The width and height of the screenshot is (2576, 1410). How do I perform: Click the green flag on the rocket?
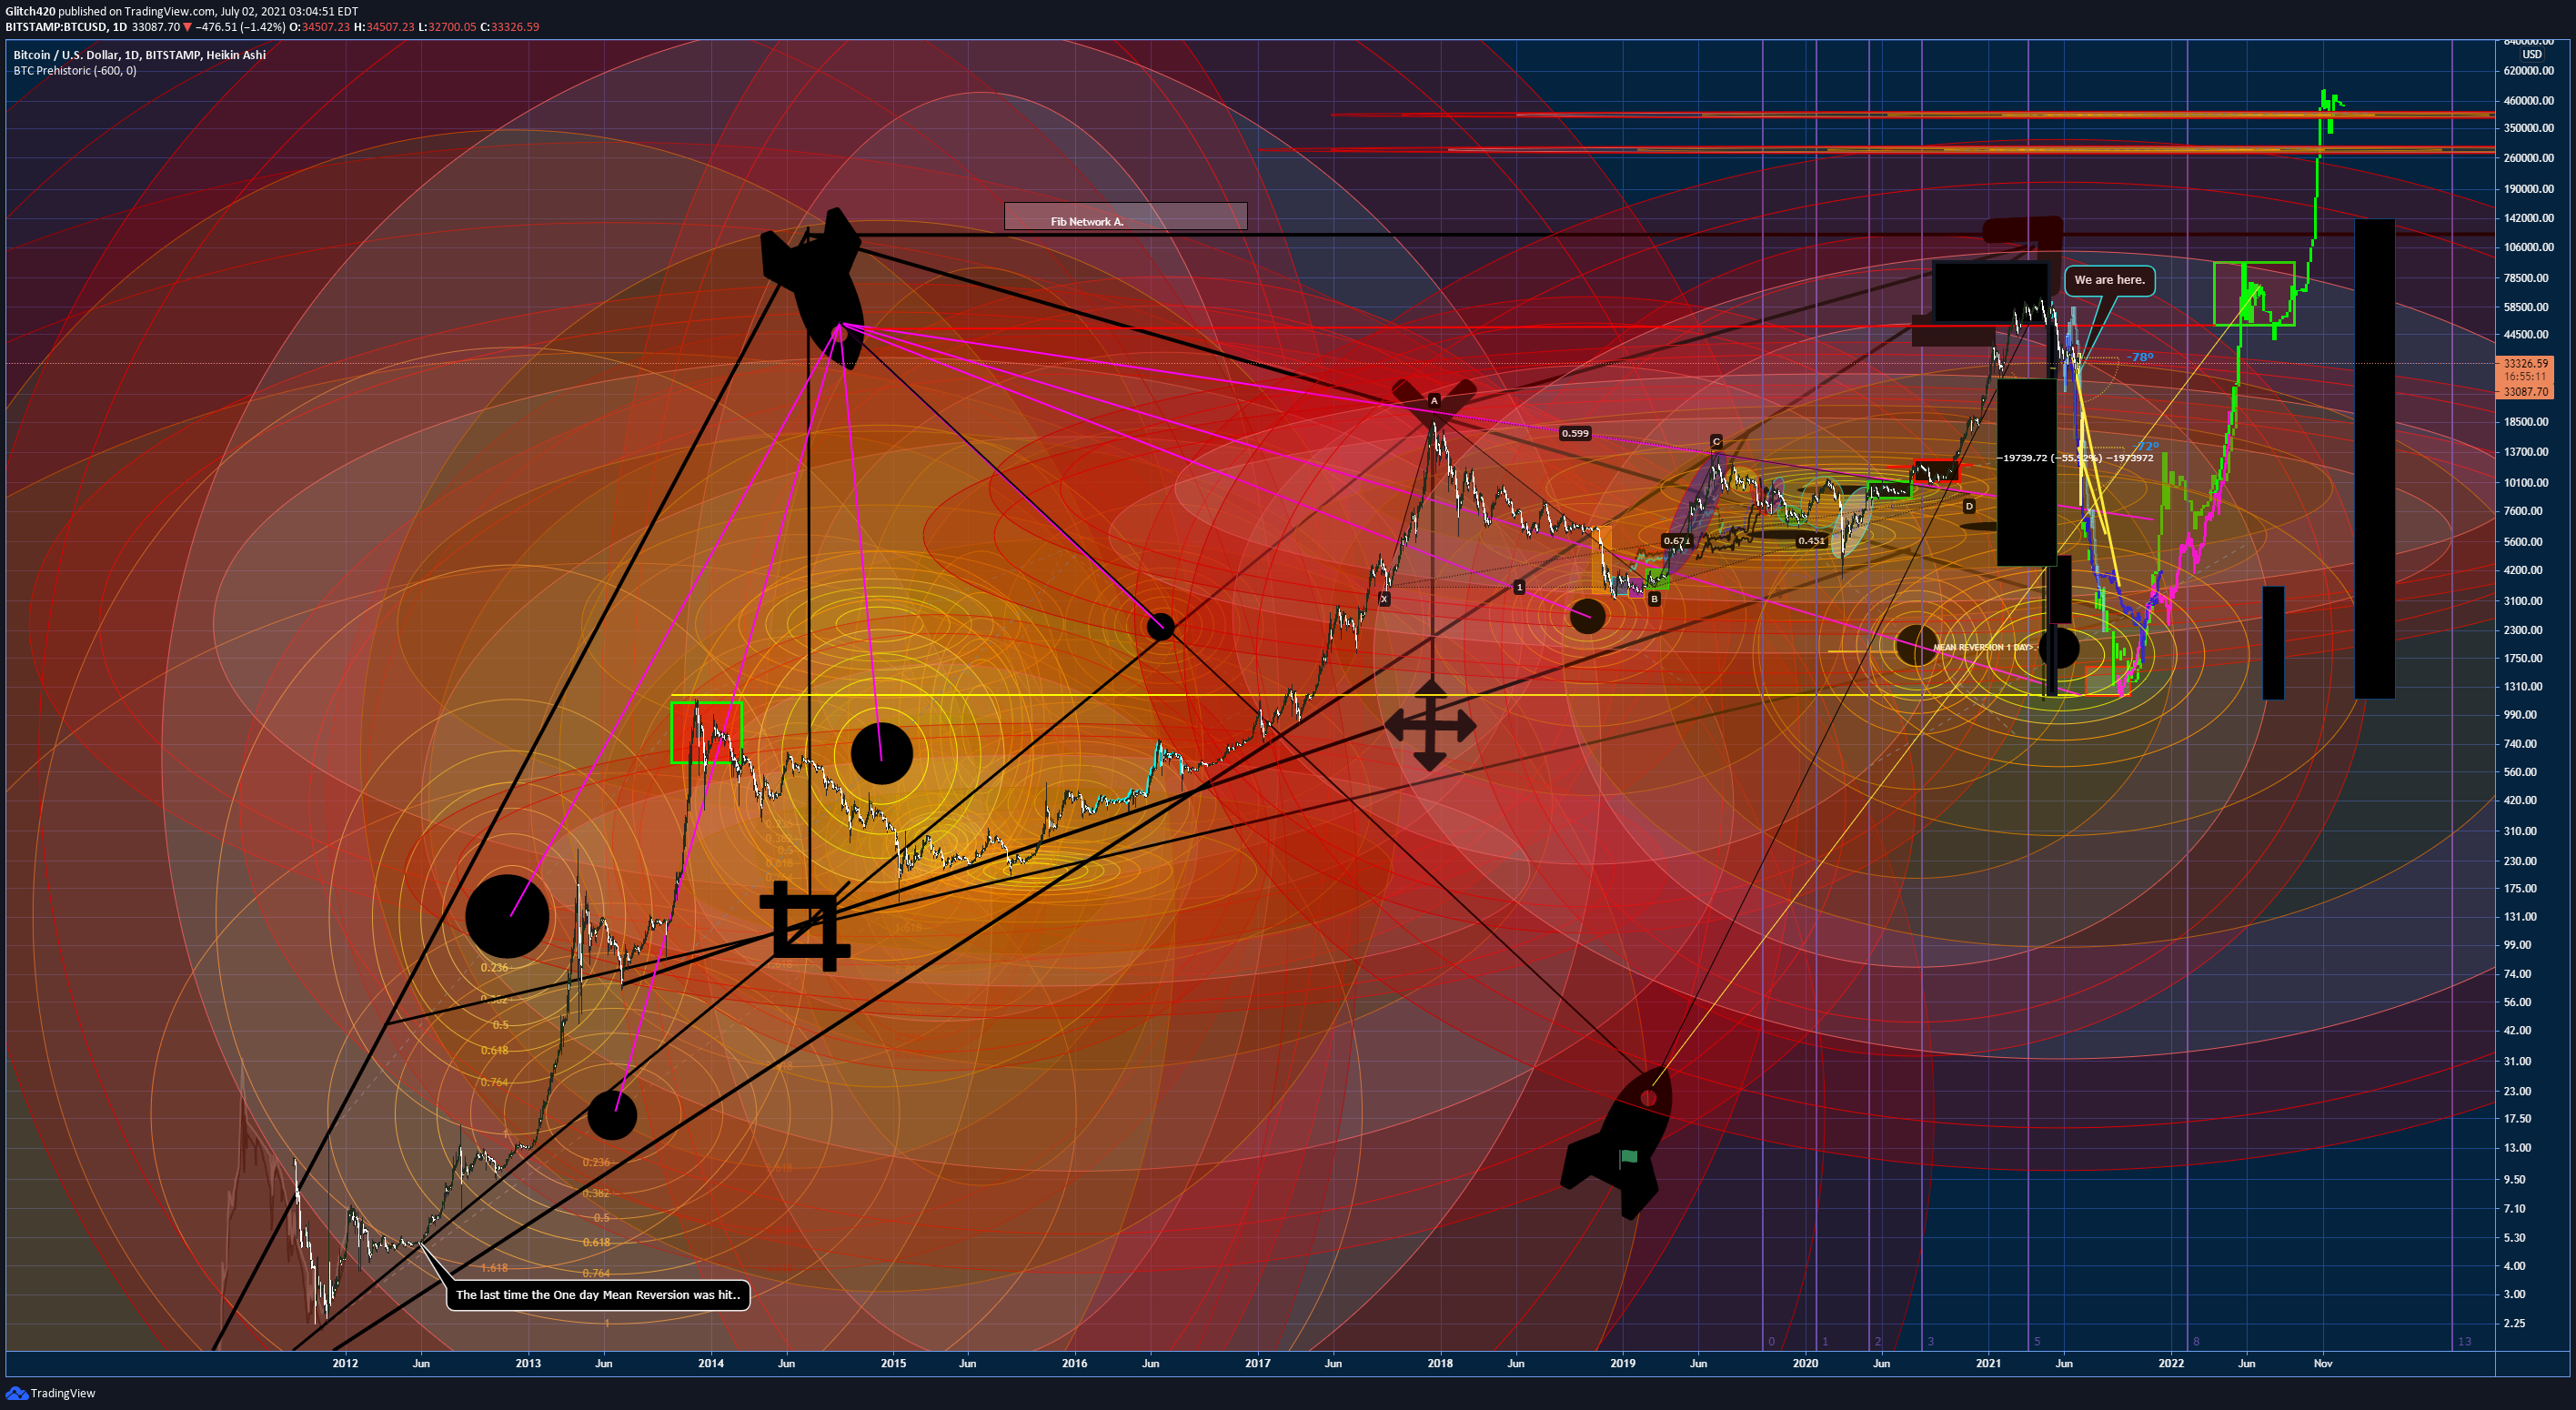click(1628, 1157)
